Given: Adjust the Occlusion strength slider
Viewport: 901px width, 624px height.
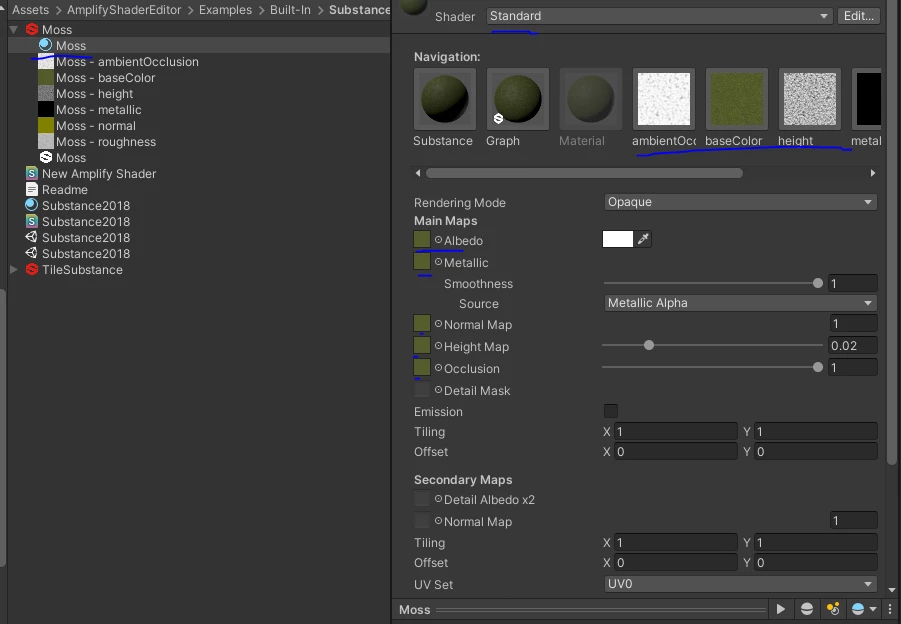Looking at the screenshot, I should pos(713,367).
